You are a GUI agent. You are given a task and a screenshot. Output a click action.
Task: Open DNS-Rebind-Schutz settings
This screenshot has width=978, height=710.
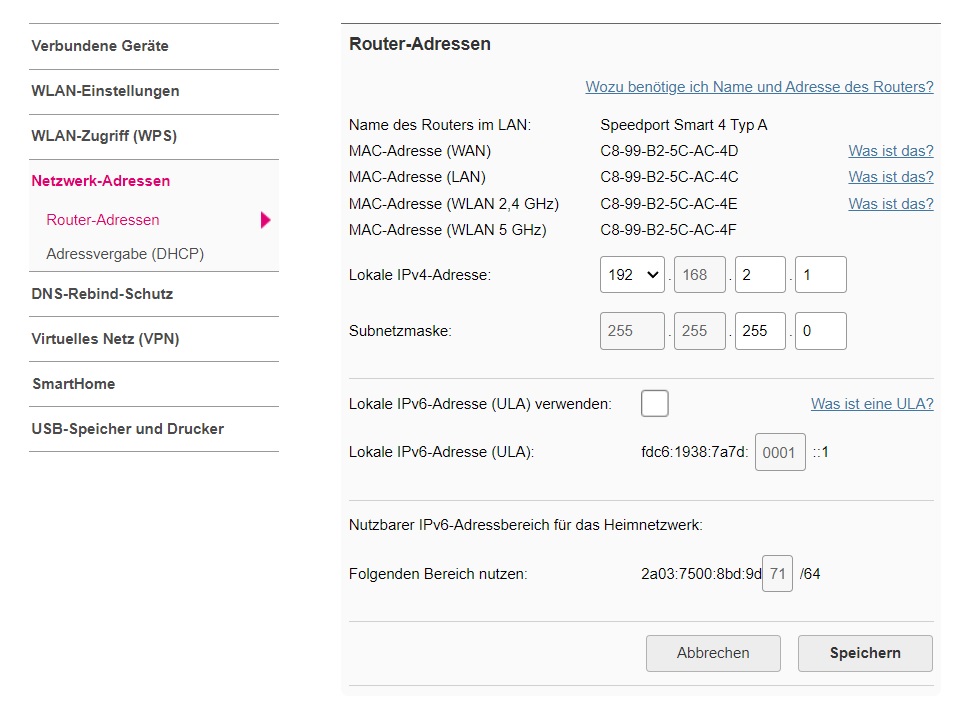(102, 294)
